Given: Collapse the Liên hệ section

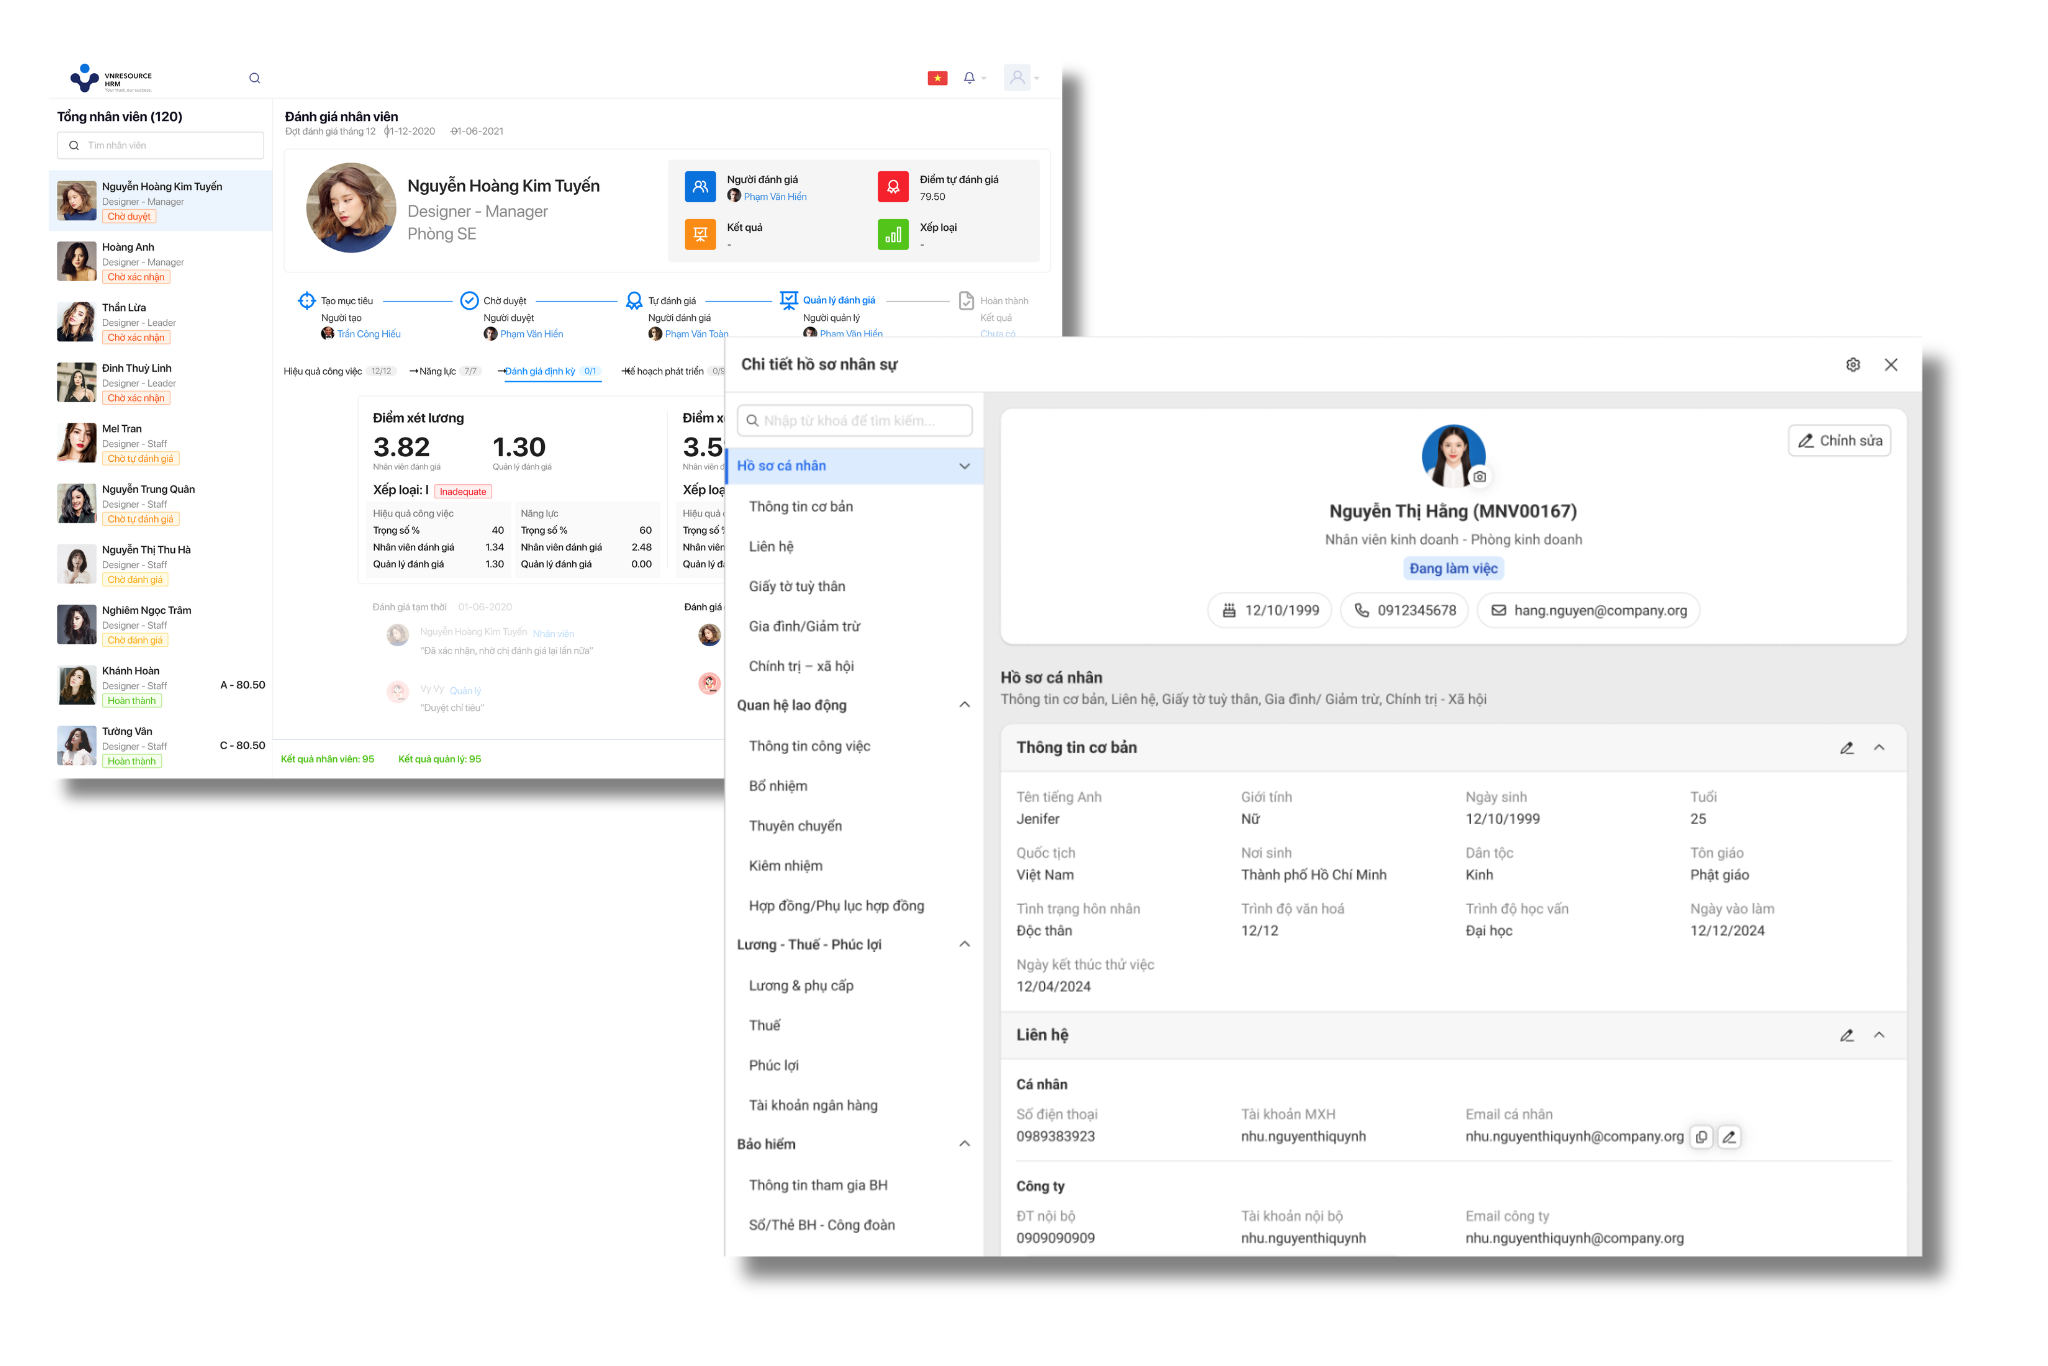Looking at the screenshot, I should (1879, 1036).
